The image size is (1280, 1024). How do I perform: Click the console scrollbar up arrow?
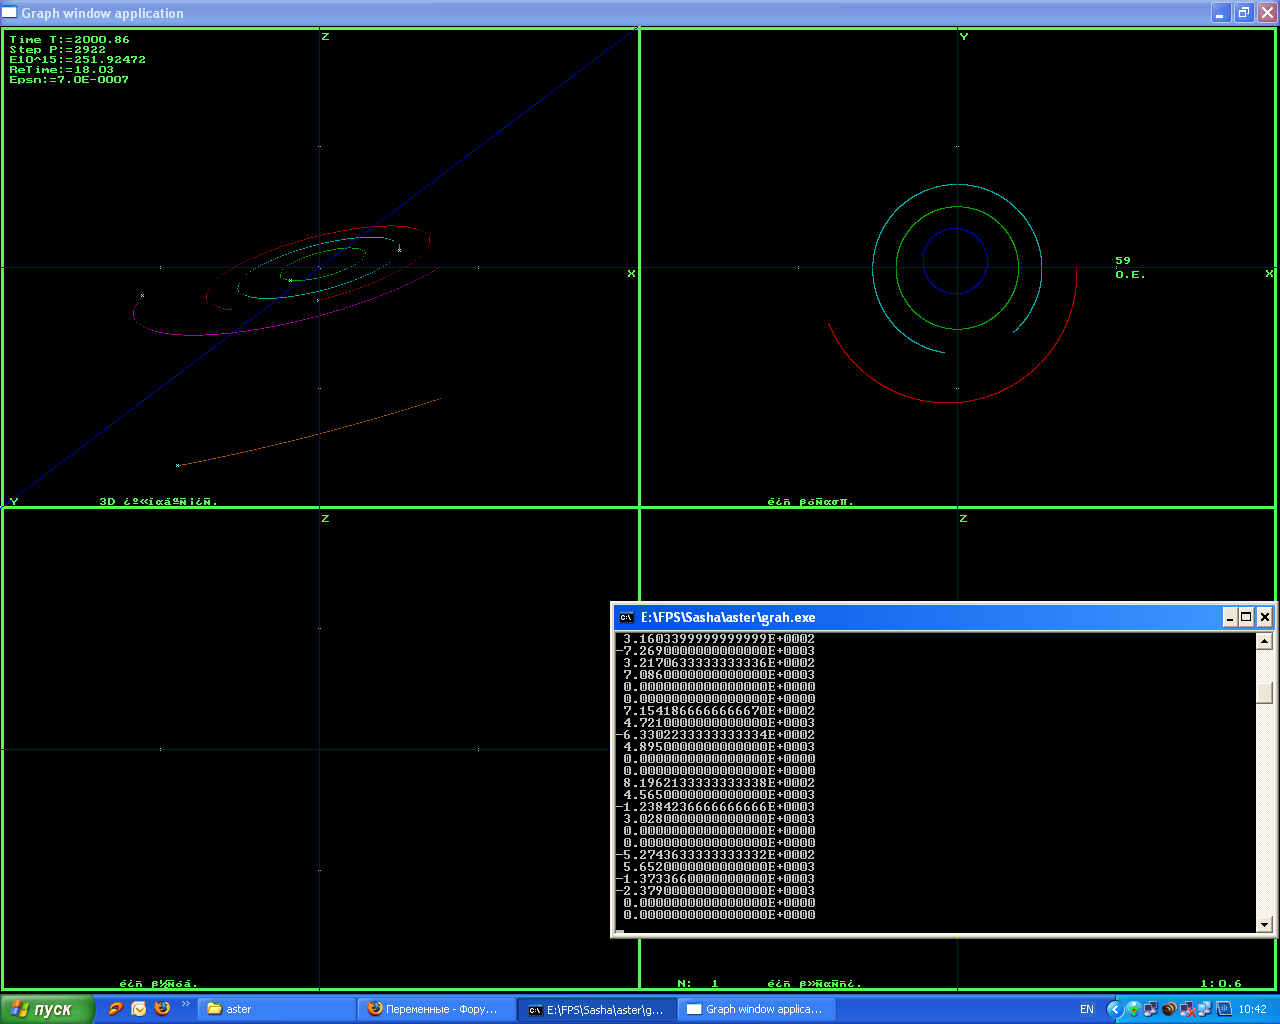tap(1264, 641)
